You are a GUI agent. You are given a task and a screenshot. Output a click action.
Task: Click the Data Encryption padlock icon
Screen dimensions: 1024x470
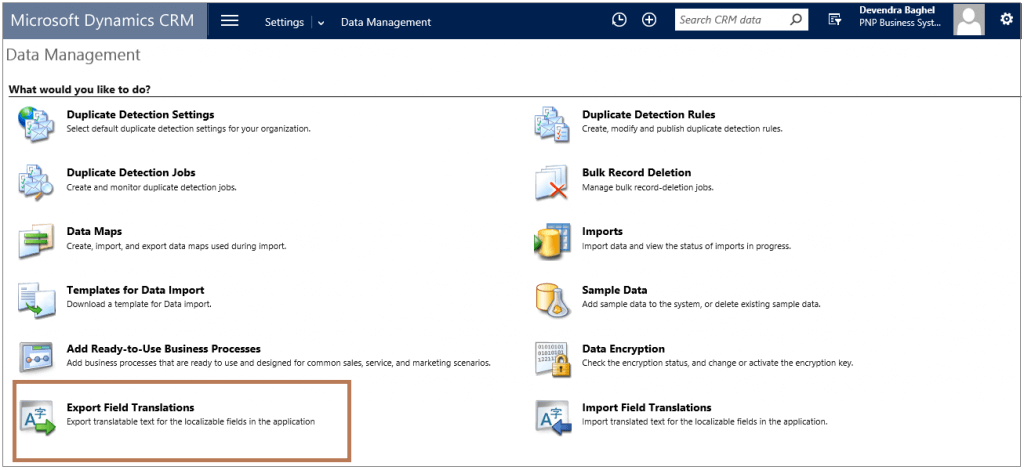tap(552, 358)
